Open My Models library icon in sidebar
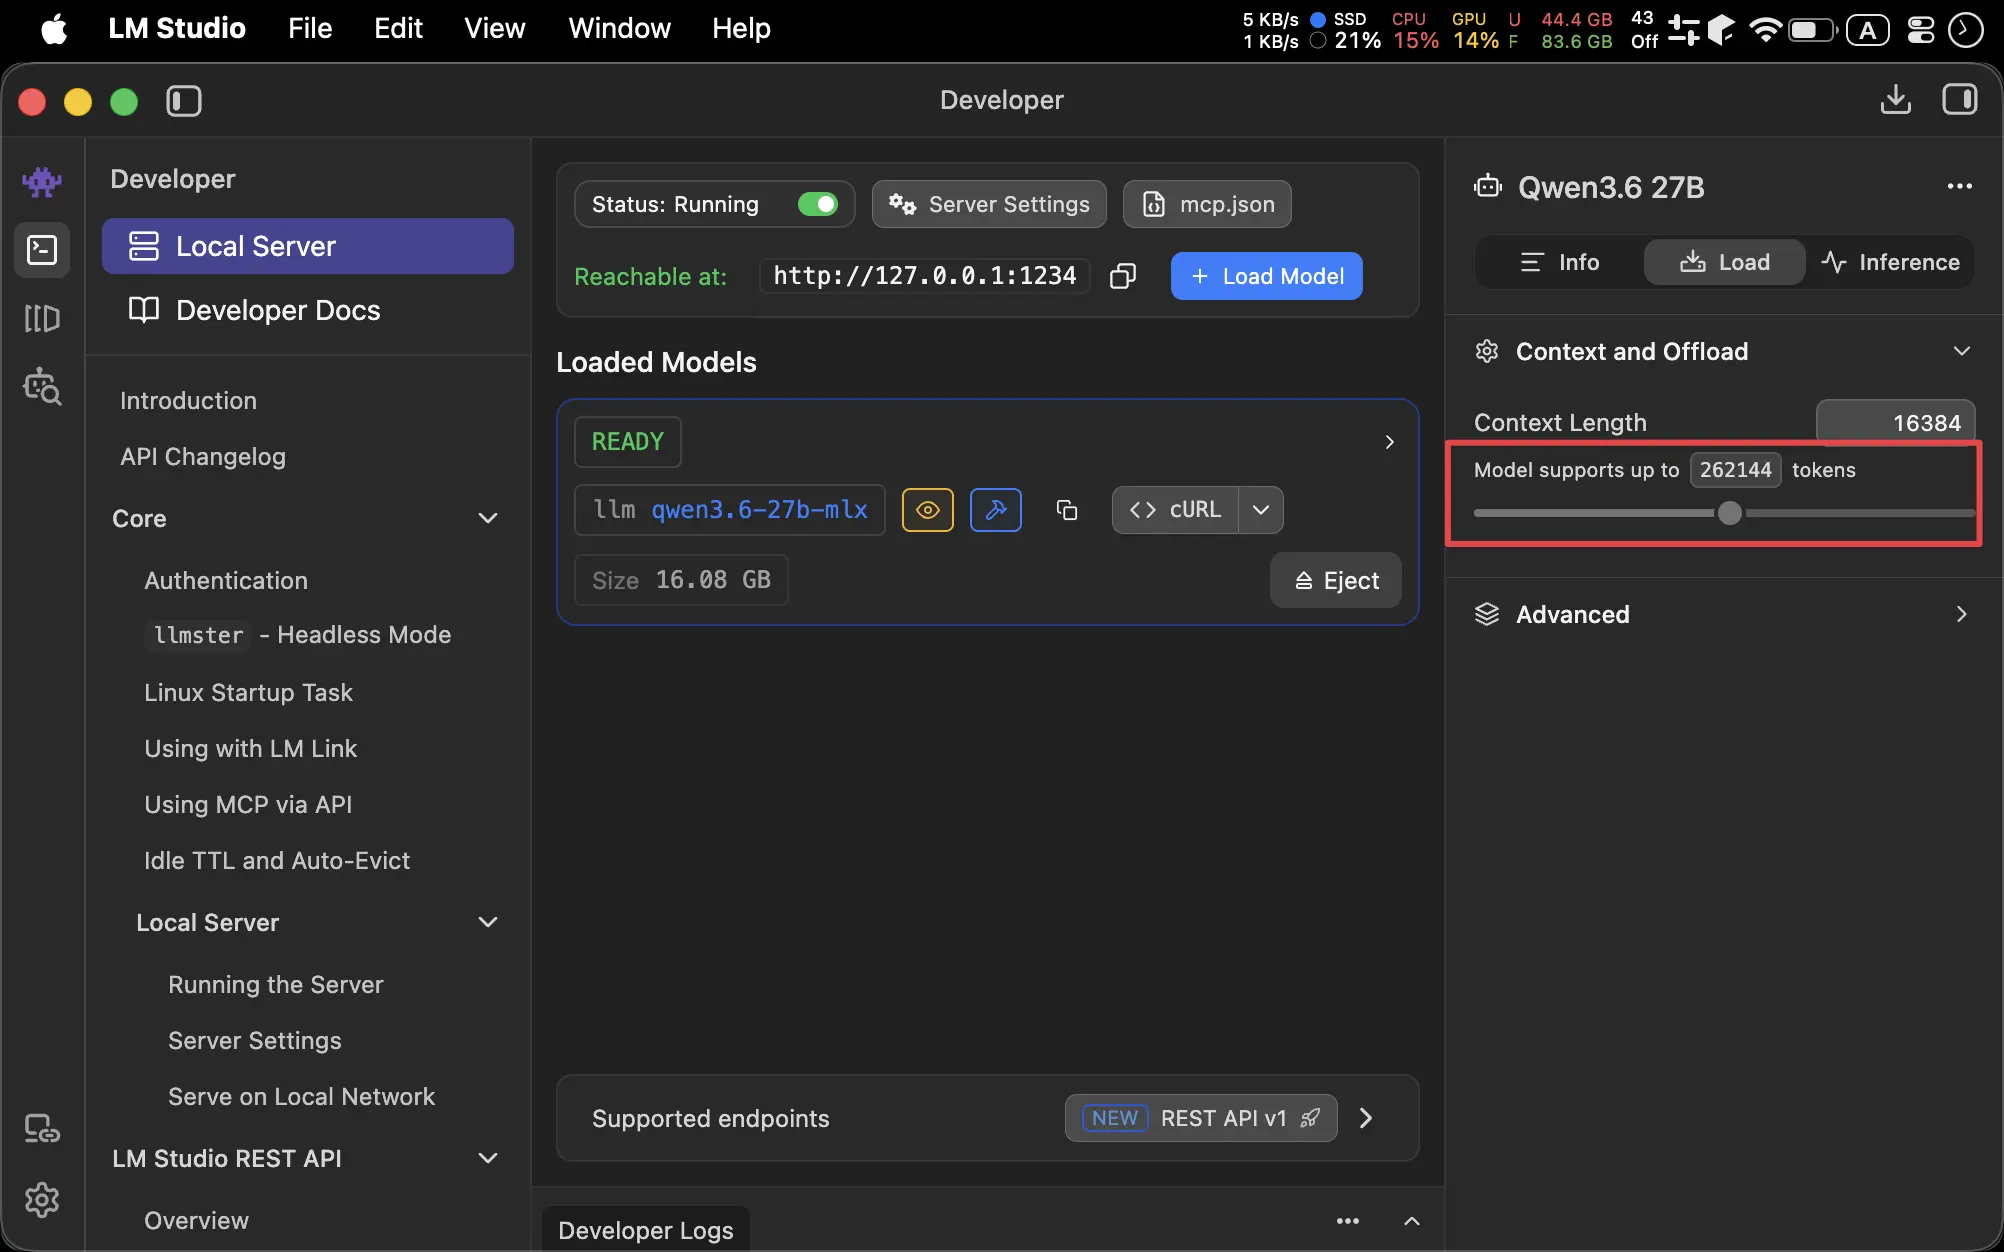The width and height of the screenshot is (2004, 1252). pos(42,318)
